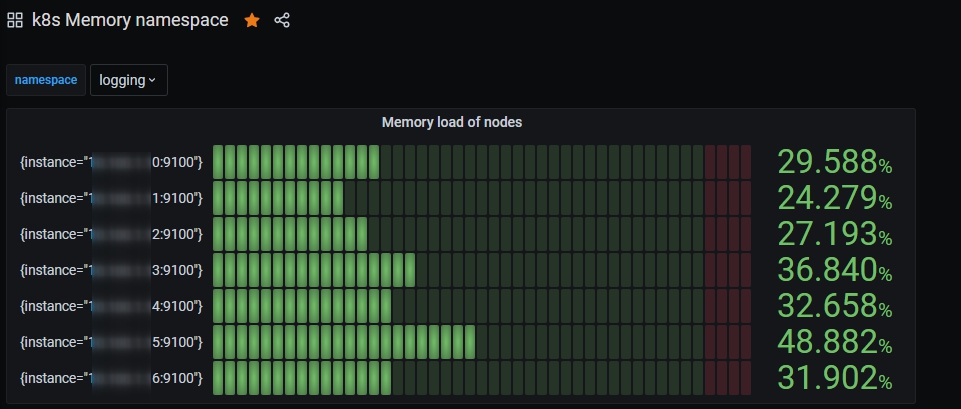Click the 27.193% memory value
961x409 pixels.
coord(834,234)
